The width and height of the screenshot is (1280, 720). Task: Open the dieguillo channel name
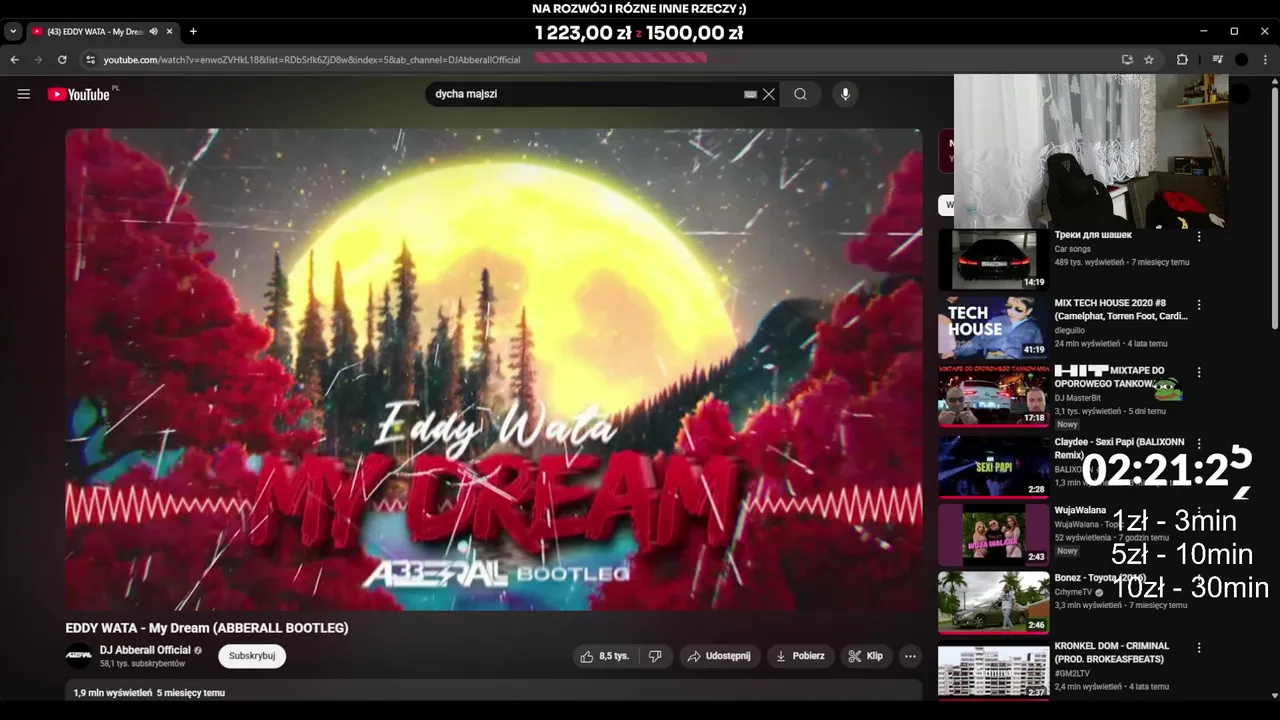pyautogui.click(x=1070, y=330)
